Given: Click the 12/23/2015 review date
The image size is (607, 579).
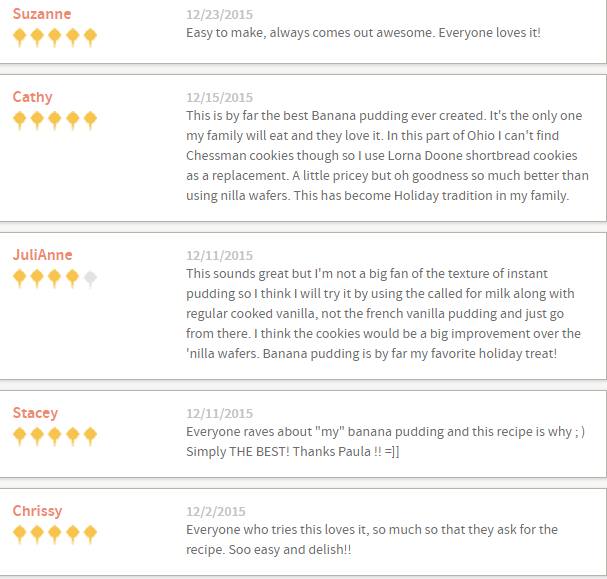Looking at the screenshot, I should coord(219,15).
